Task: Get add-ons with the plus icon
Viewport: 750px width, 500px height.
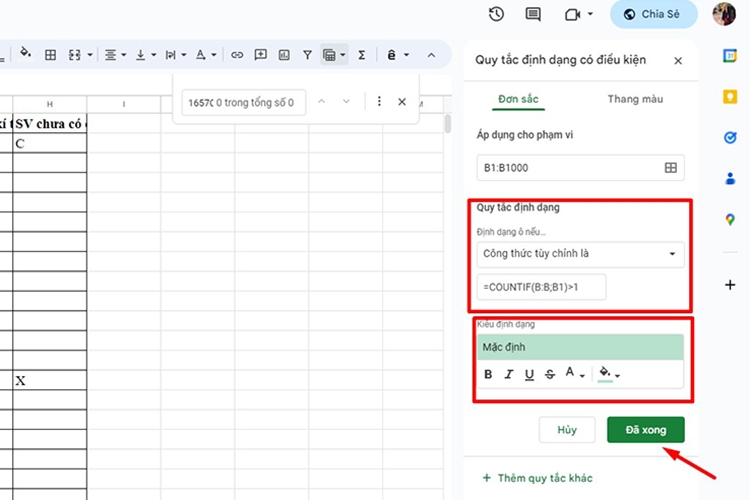Action: click(x=730, y=285)
